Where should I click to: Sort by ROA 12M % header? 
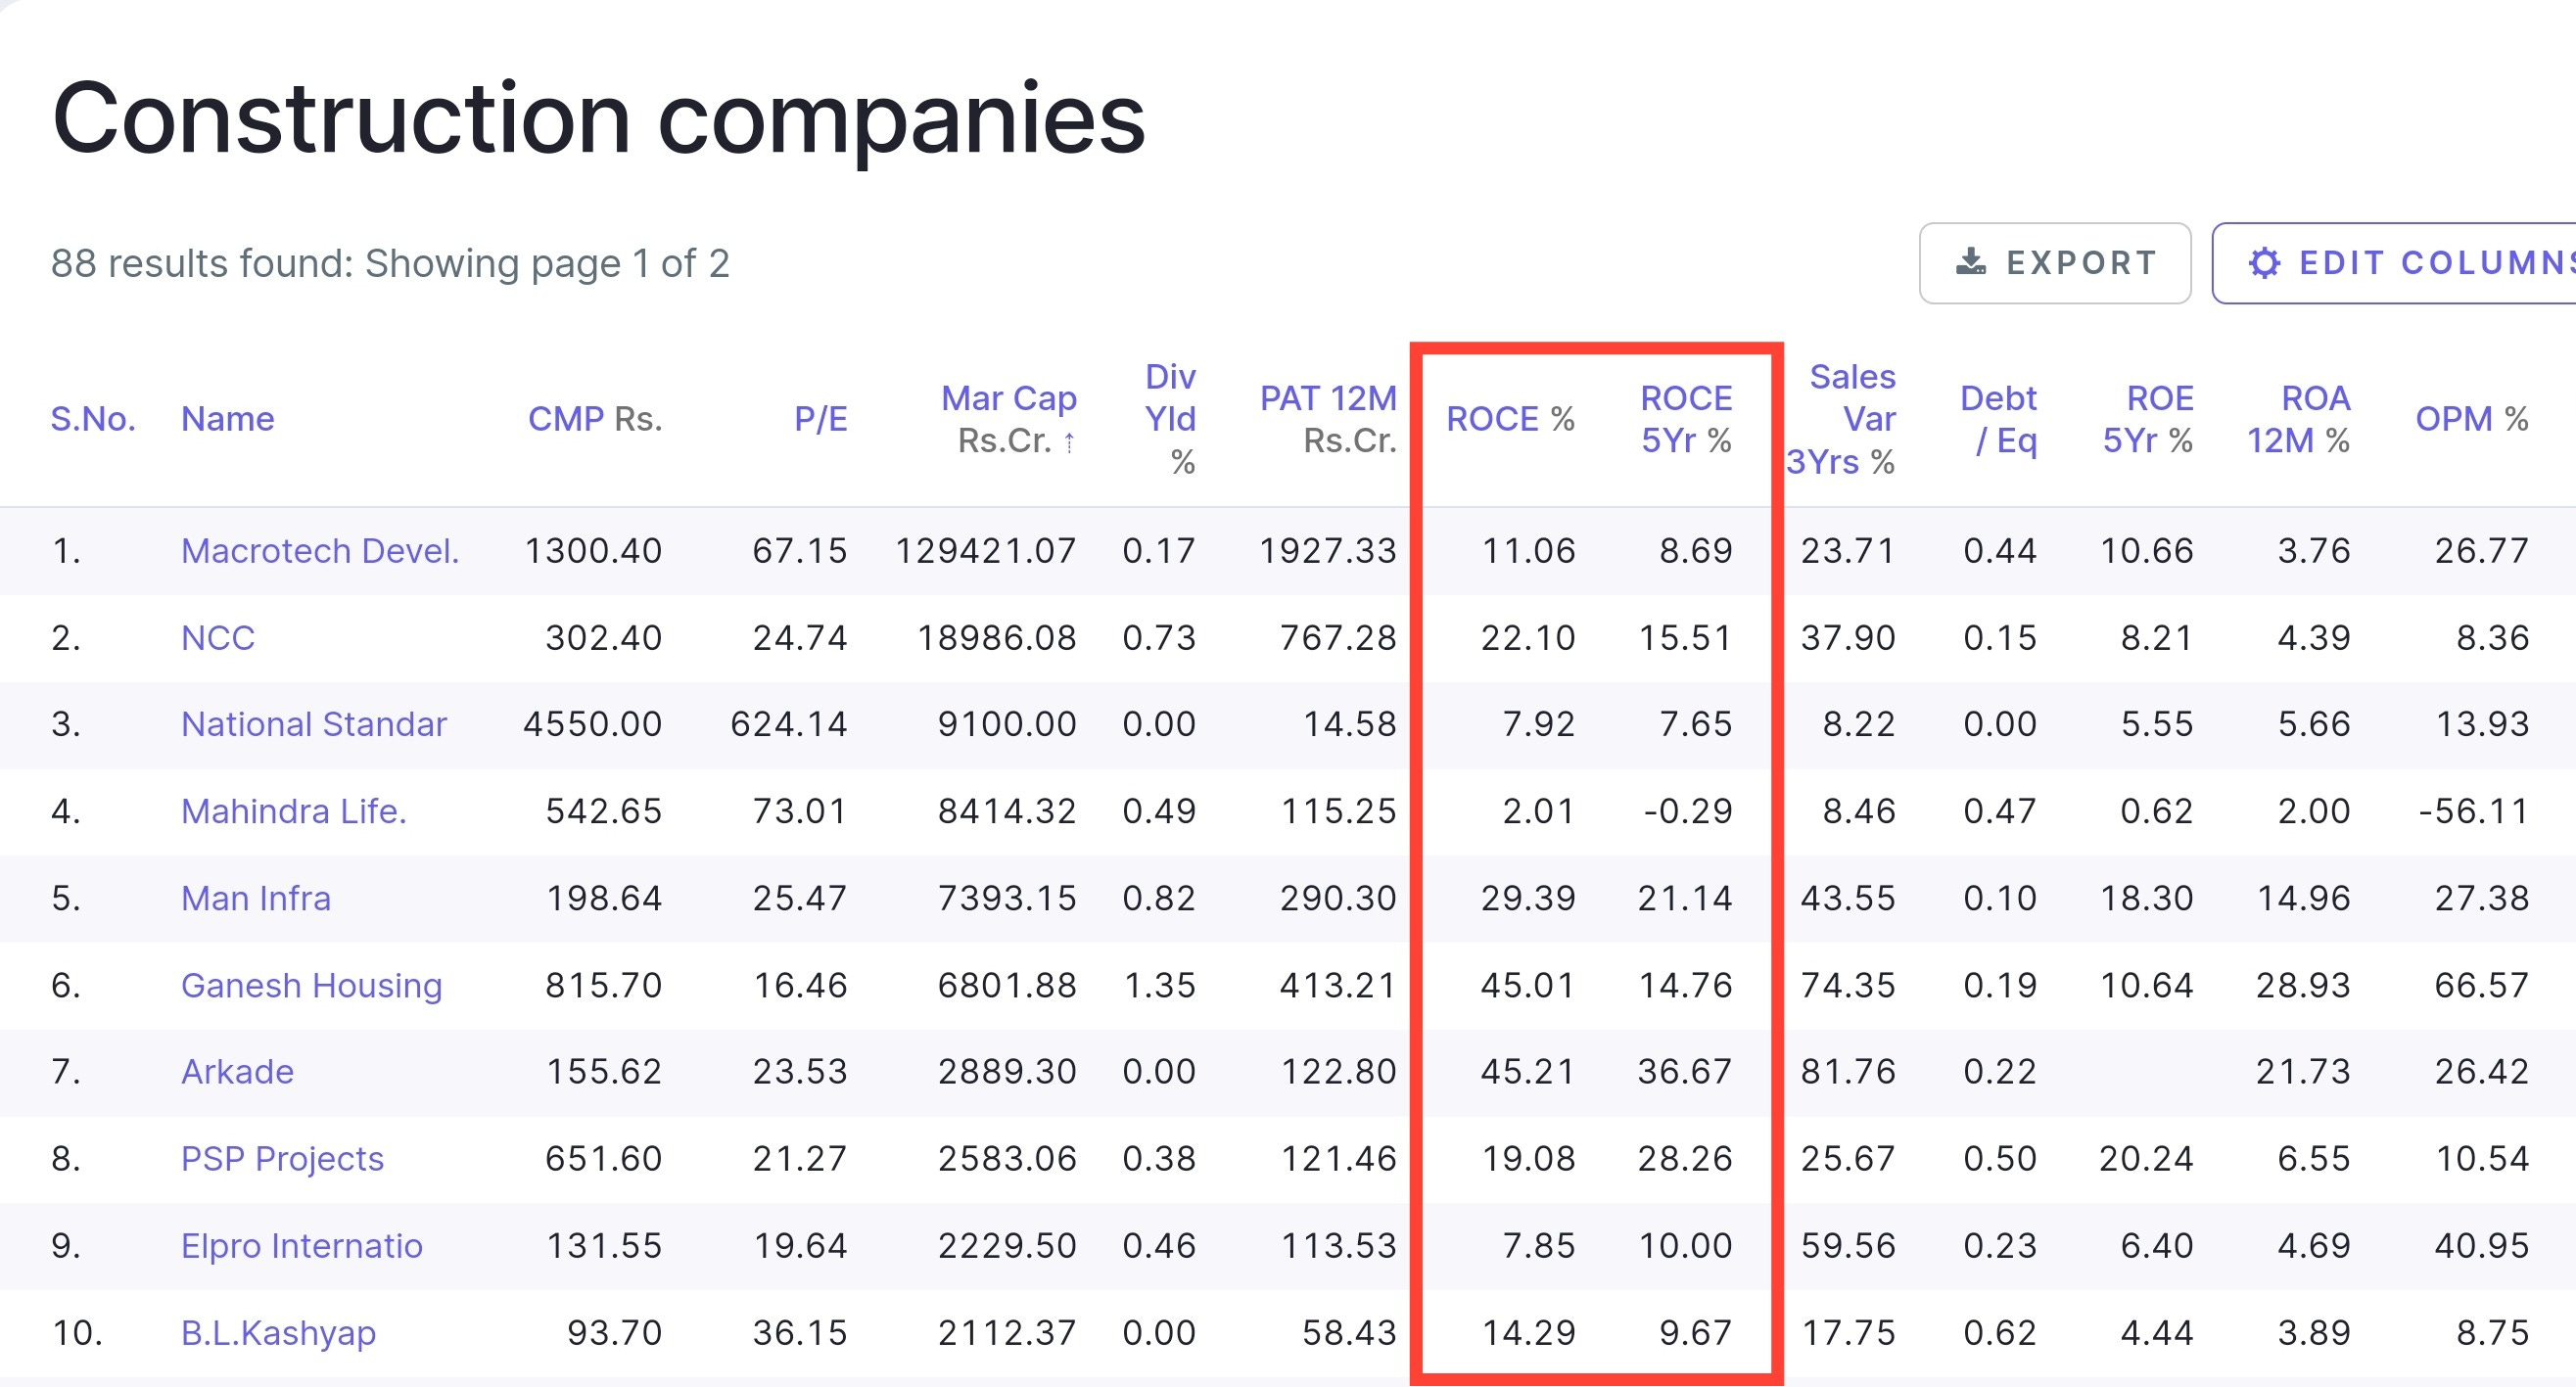[x=2299, y=418]
